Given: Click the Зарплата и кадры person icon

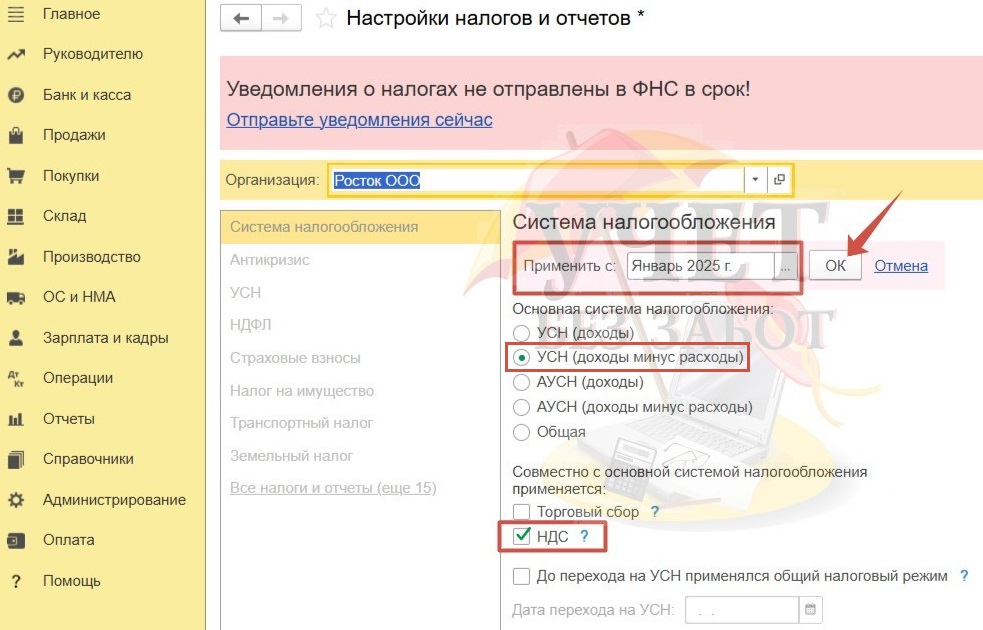Looking at the screenshot, I should pos(16,338).
